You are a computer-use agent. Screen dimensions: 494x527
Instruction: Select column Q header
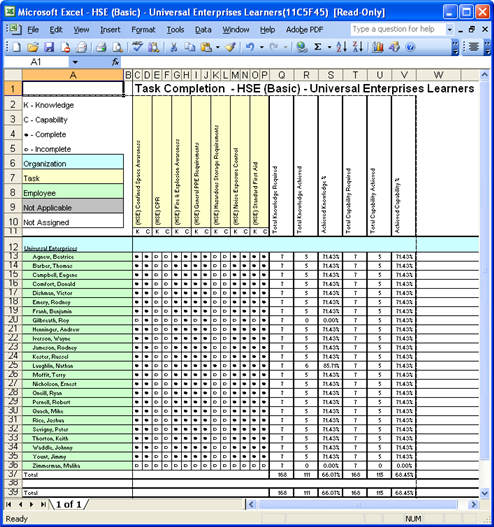[281, 75]
